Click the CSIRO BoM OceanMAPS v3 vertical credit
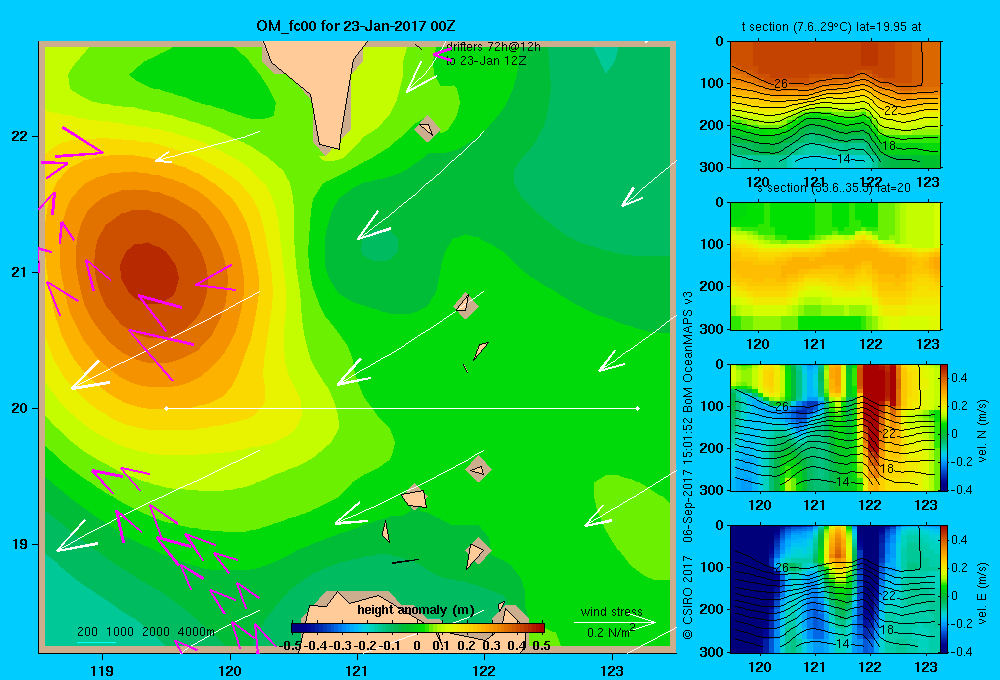 click(688, 466)
